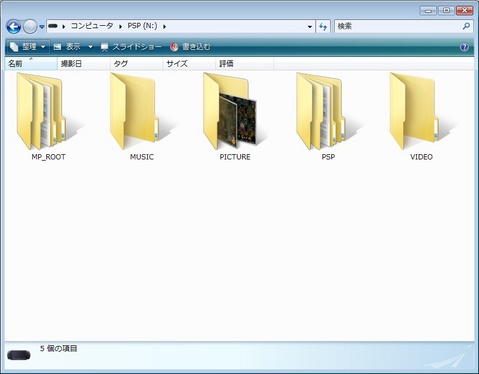Click the PSP folder name label
Viewport: 479px width, 374px height.
click(x=328, y=157)
